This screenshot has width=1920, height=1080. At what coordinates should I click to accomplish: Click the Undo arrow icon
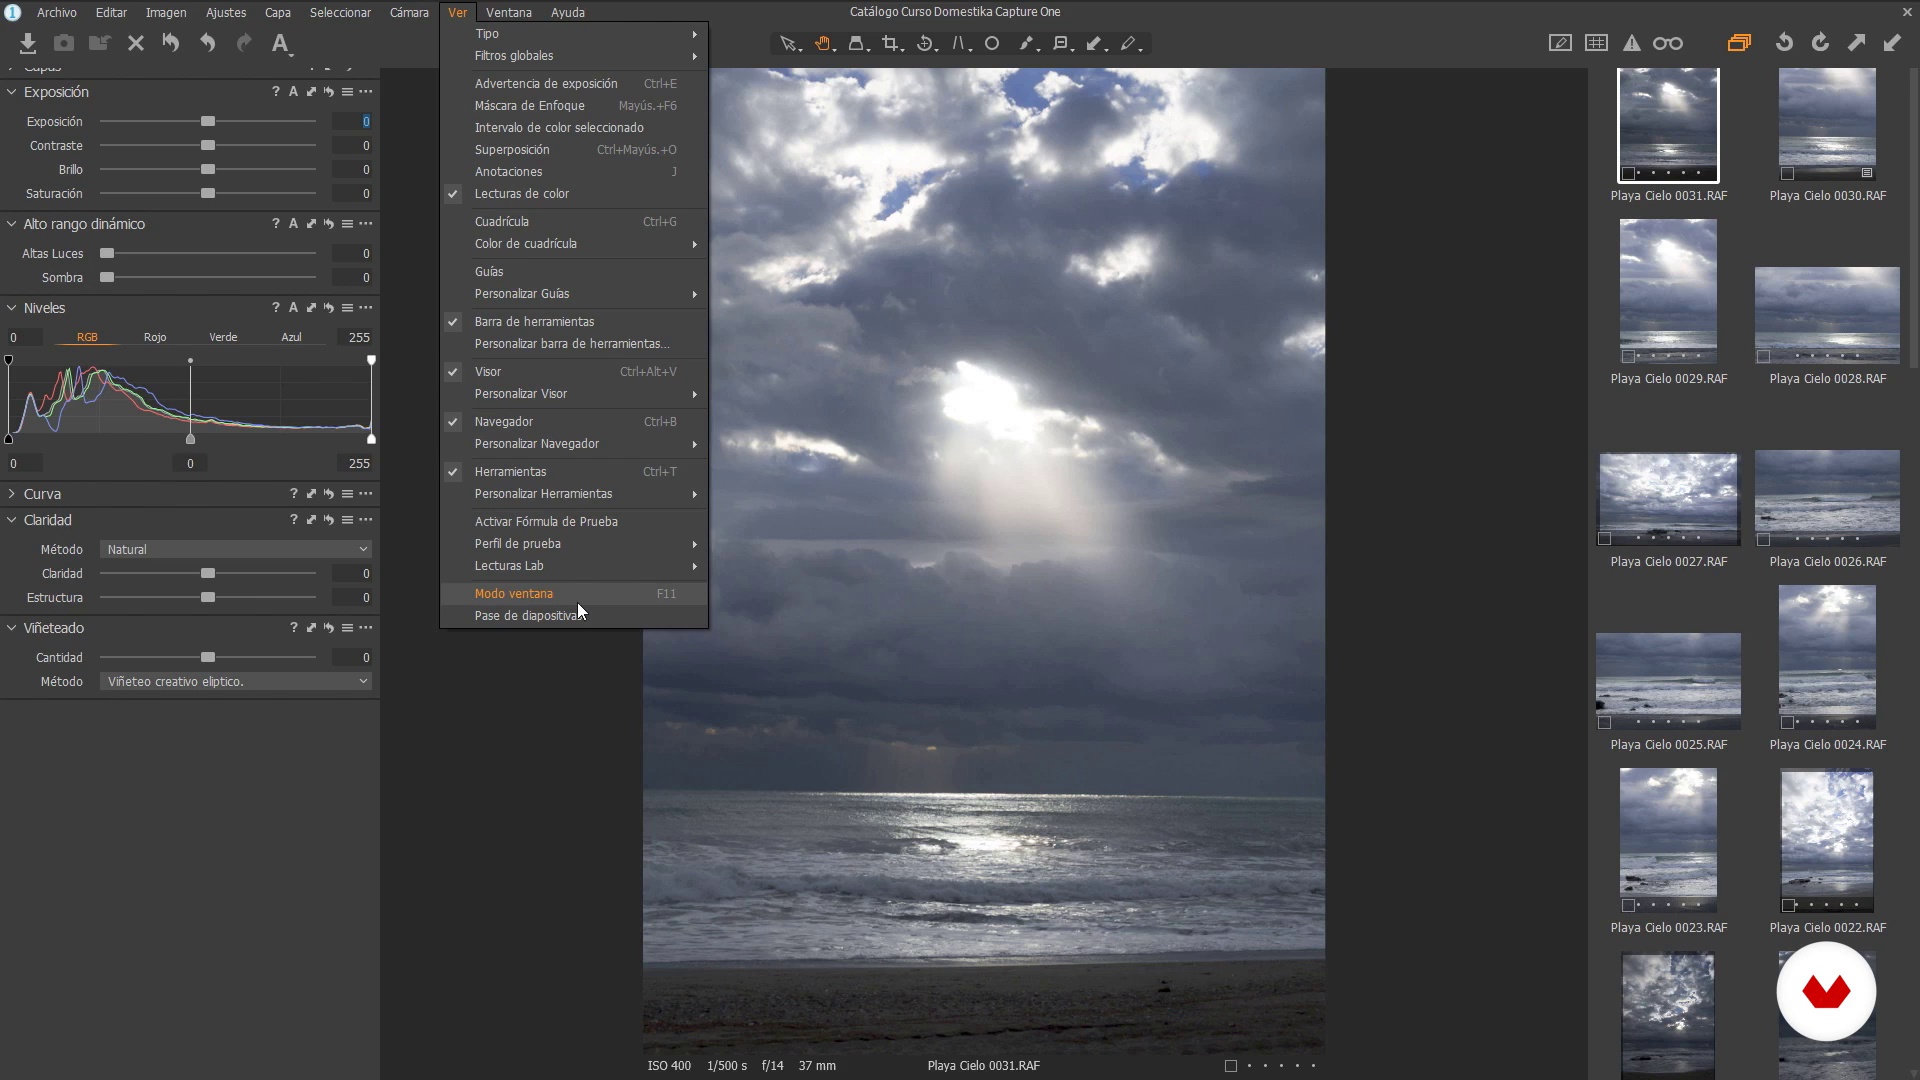click(x=207, y=43)
